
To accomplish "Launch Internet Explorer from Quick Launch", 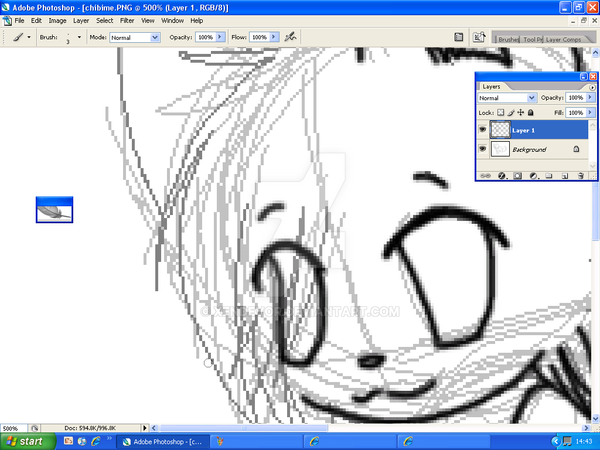I will click(95, 441).
